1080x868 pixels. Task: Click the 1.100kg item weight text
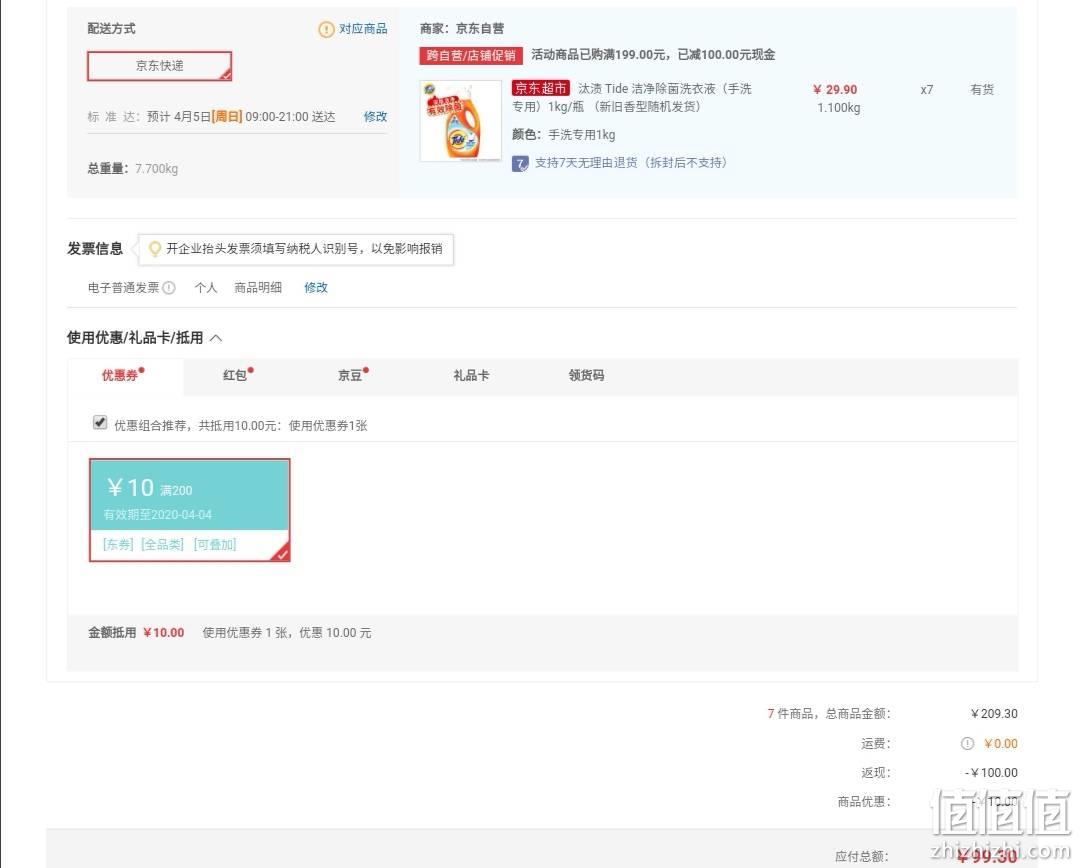click(838, 108)
